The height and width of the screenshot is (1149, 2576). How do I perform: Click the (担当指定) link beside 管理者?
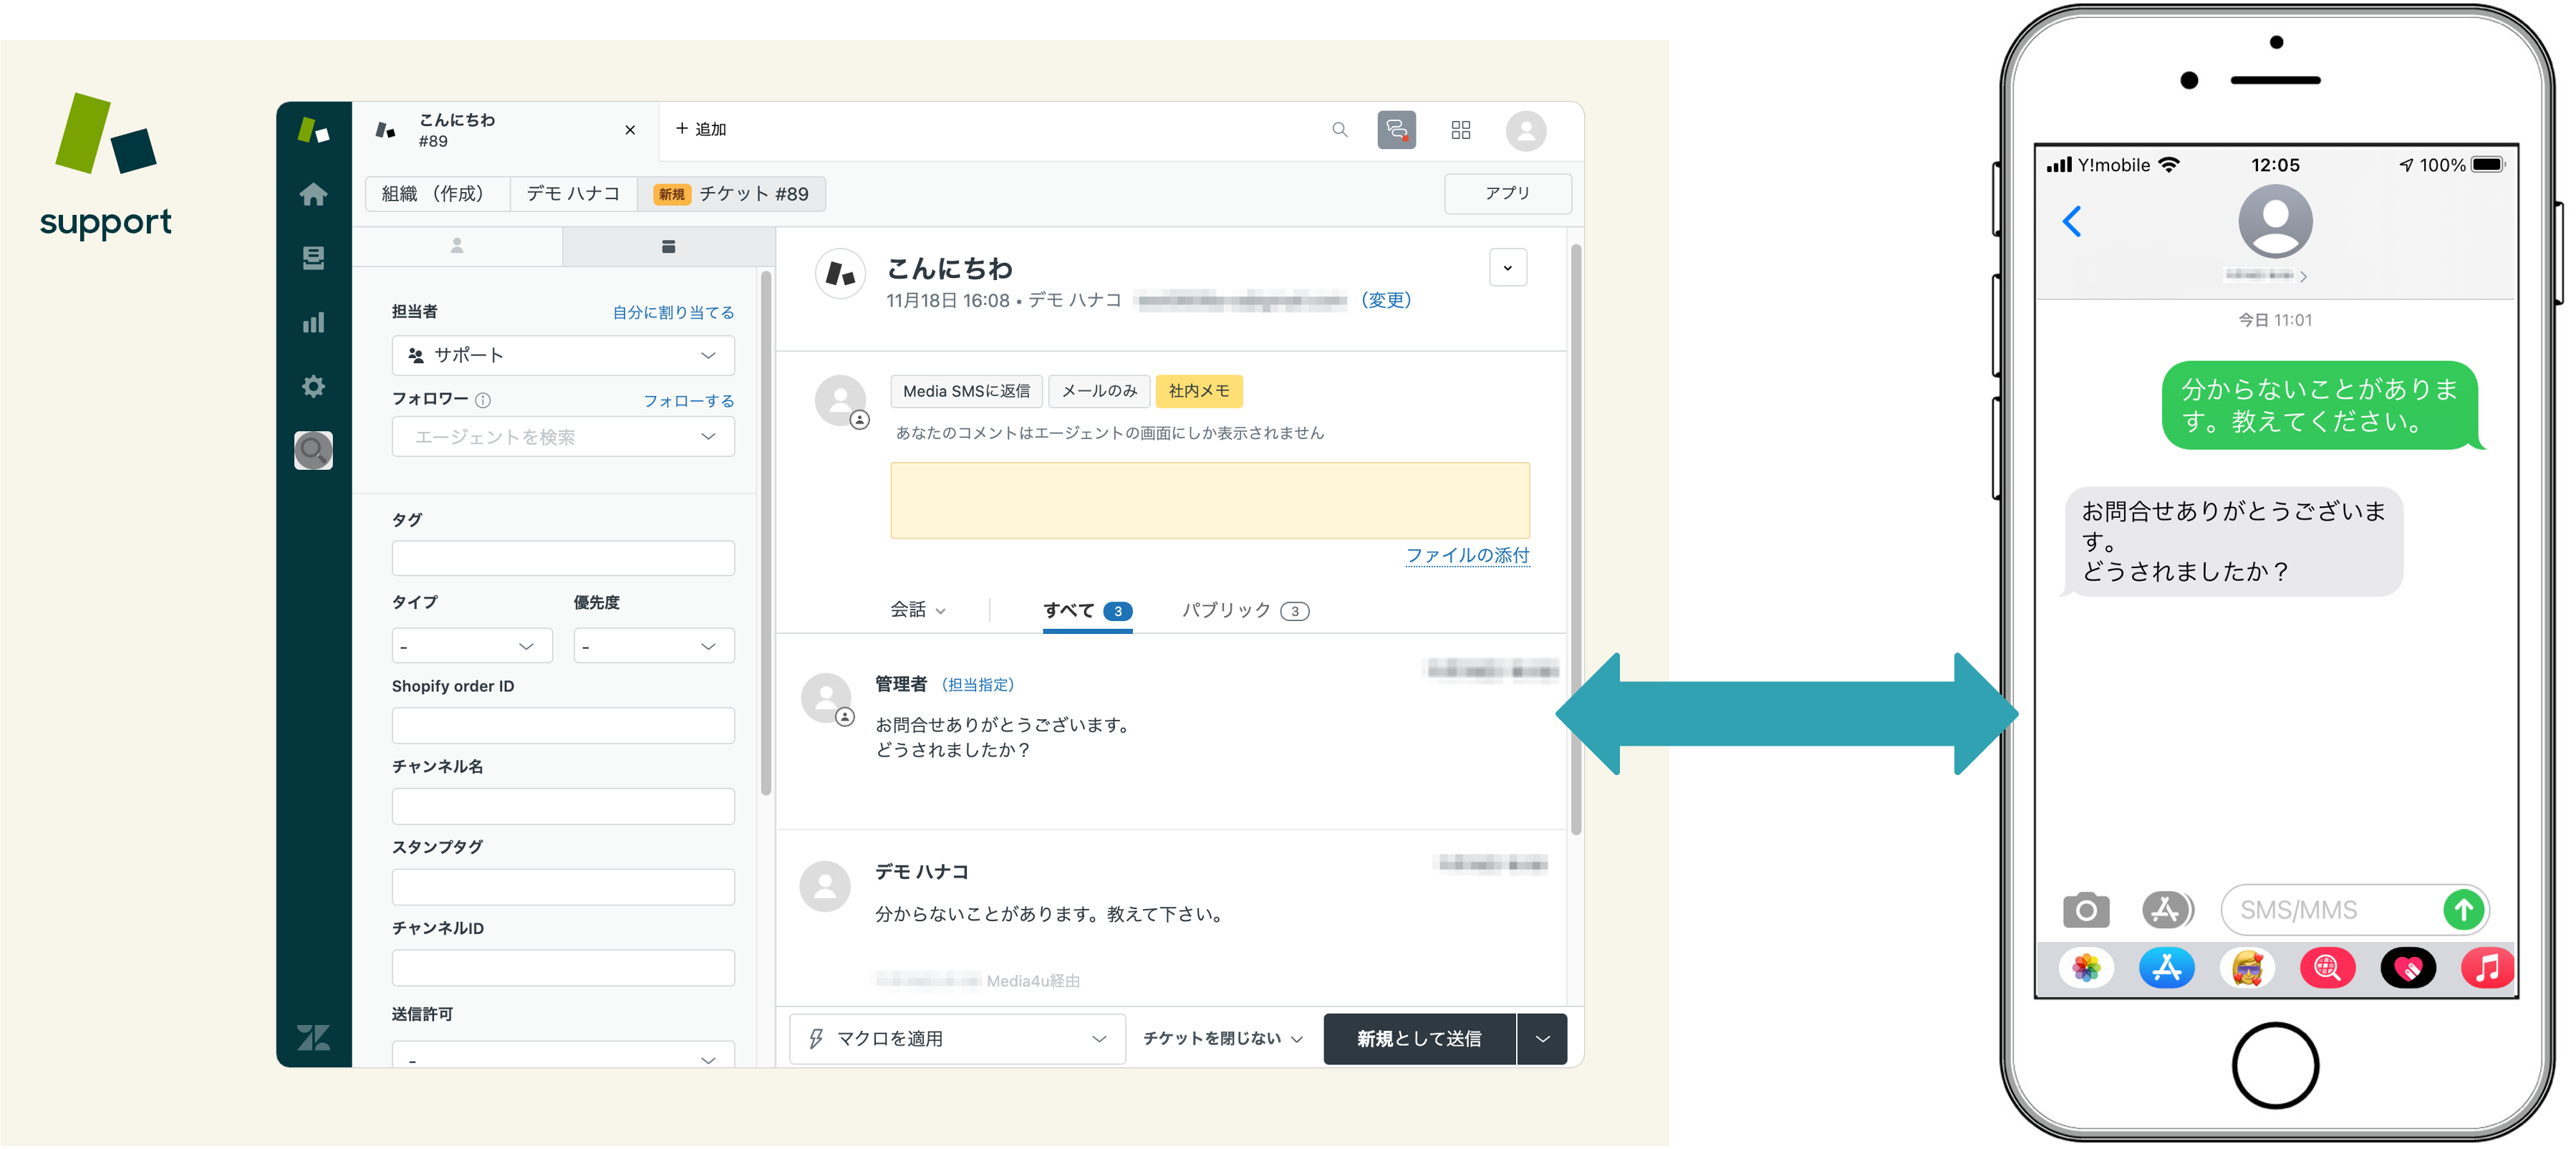click(x=977, y=685)
